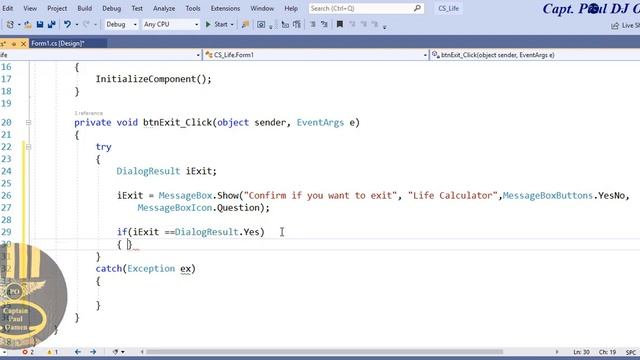Click the red error count indicator

(28, 352)
